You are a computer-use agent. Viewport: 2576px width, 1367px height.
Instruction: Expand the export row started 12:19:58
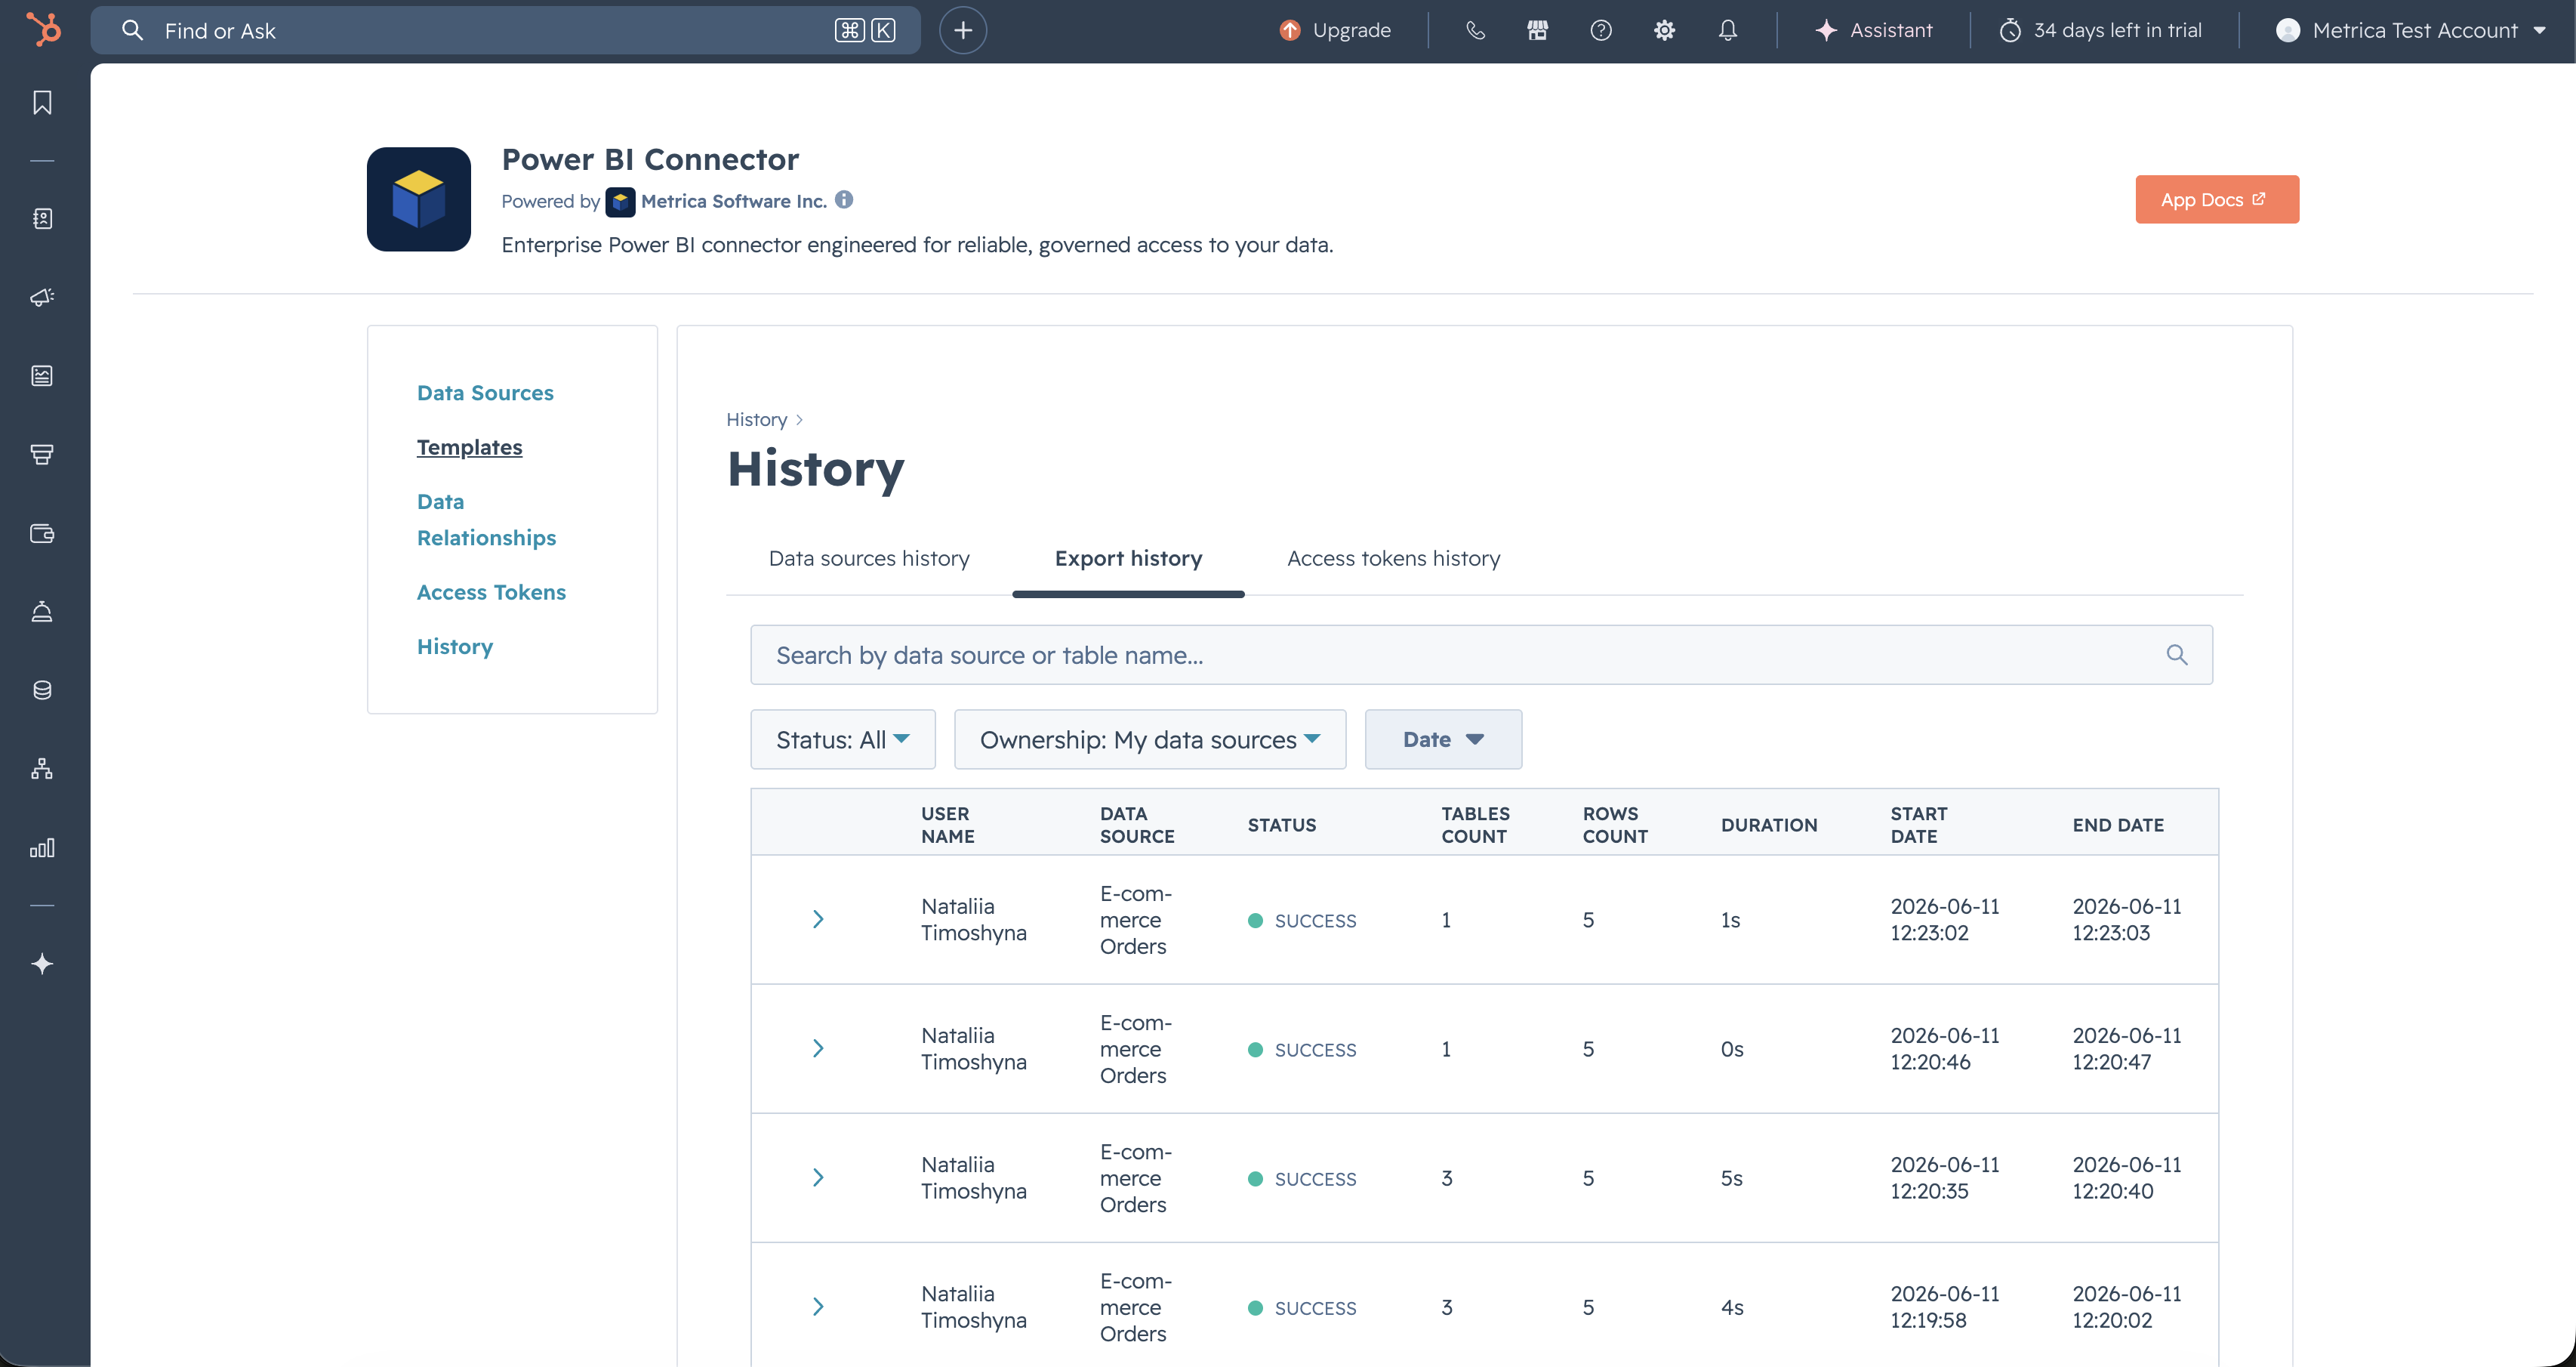[818, 1306]
